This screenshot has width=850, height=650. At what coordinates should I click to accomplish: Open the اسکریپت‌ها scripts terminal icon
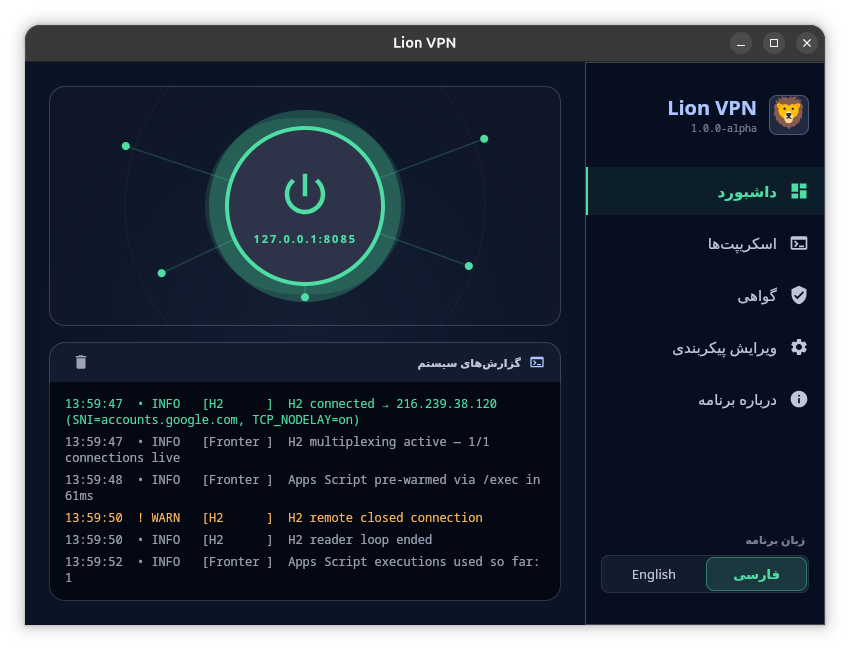click(799, 243)
